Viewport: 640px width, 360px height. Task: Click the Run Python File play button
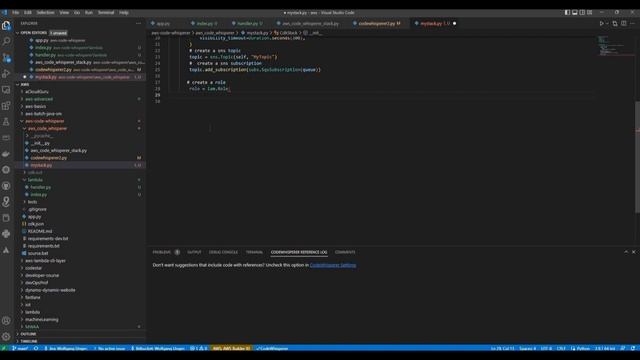[x=601, y=24]
